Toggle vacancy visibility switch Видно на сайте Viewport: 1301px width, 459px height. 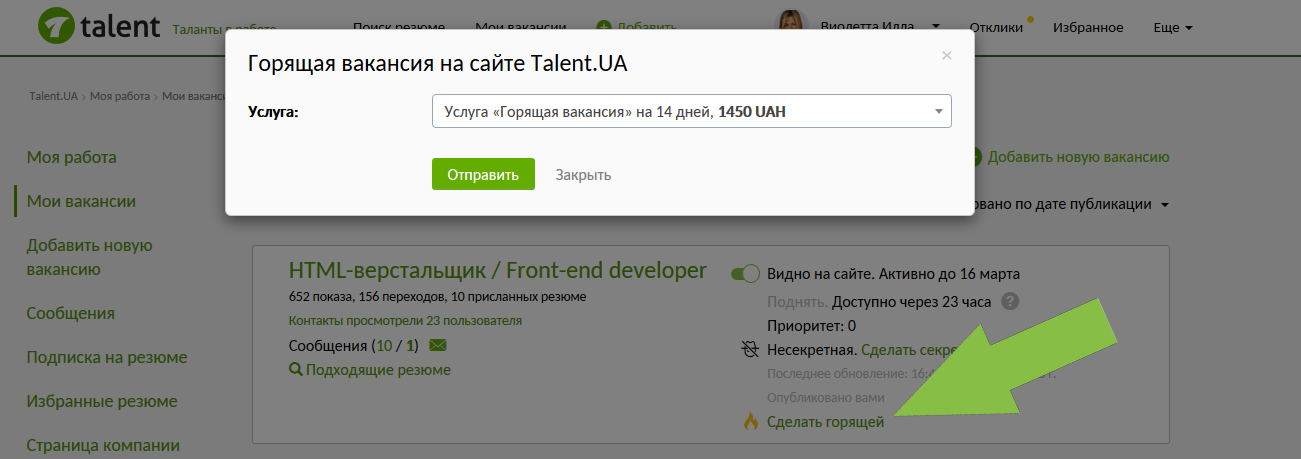tap(746, 274)
